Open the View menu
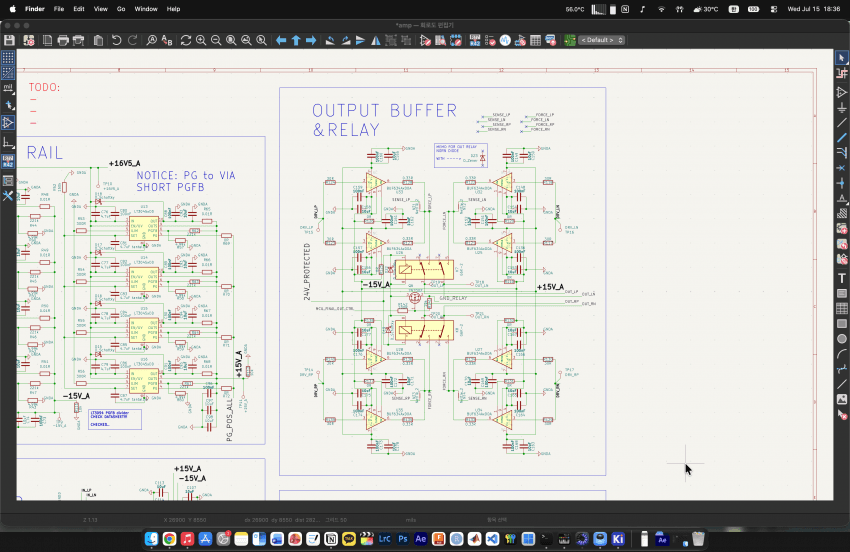 click(x=100, y=9)
